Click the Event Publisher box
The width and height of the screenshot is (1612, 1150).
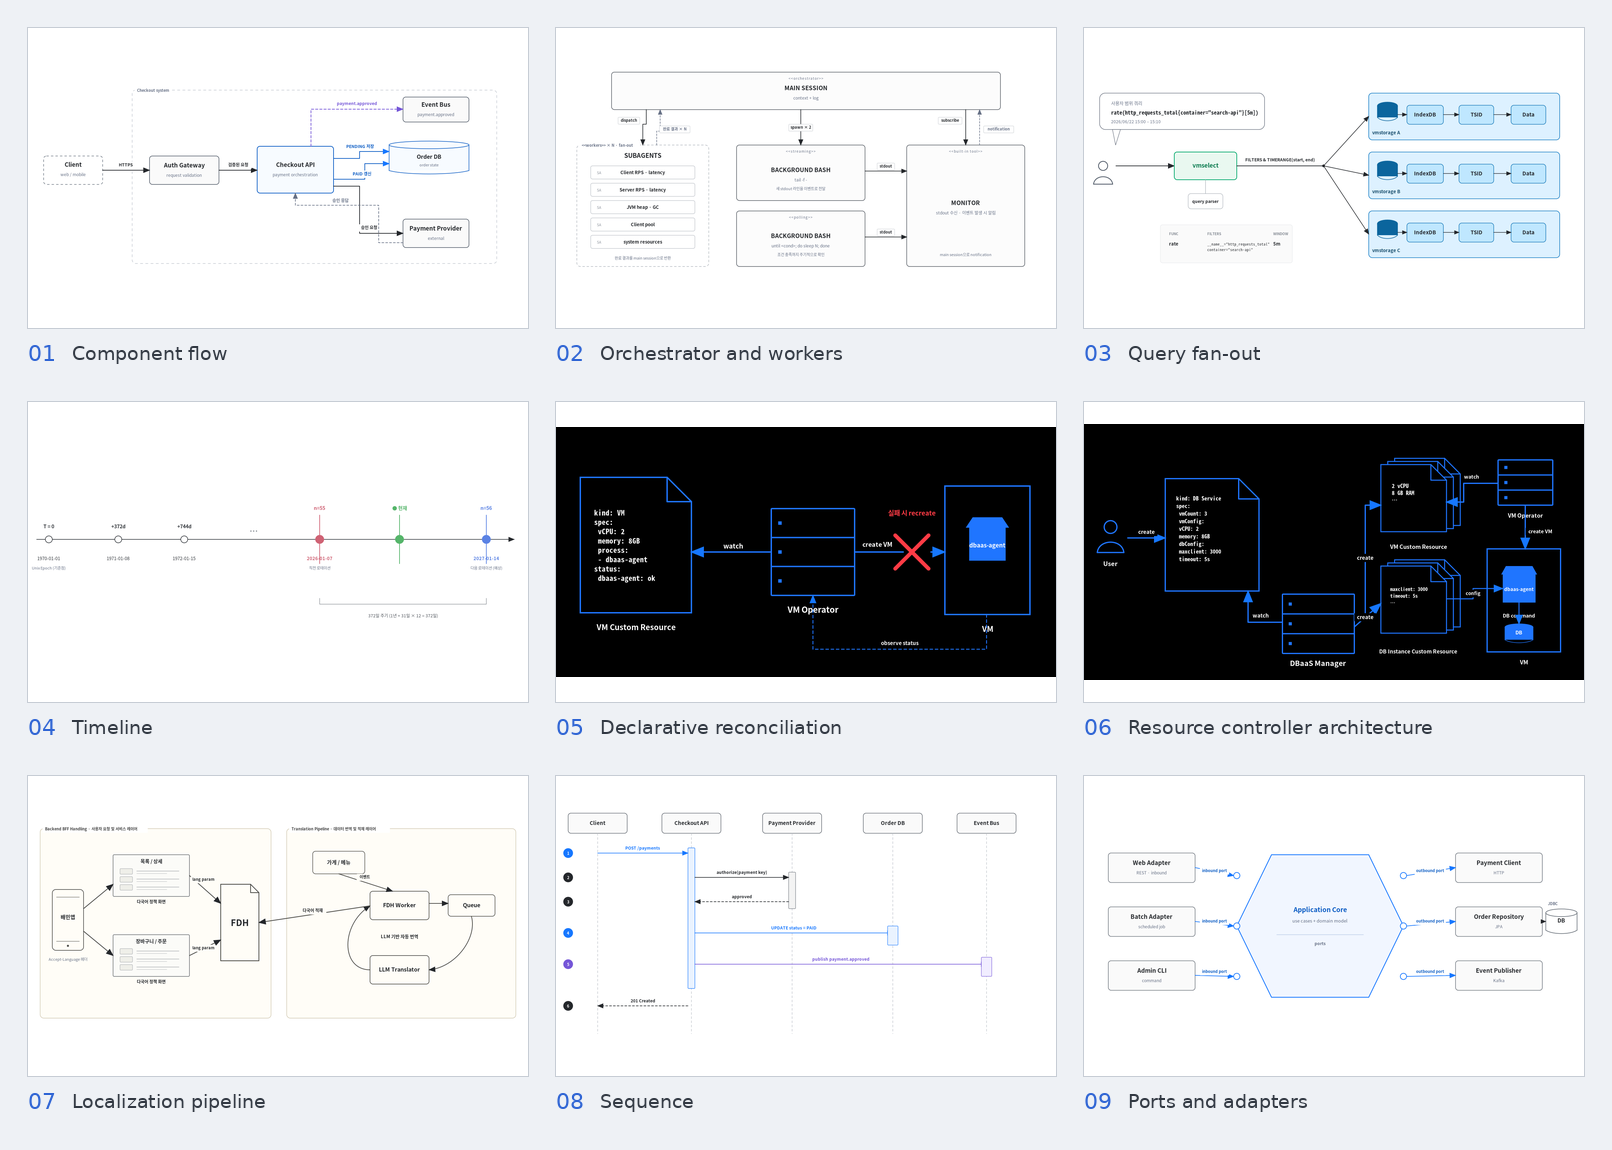pyautogui.click(x=1498, y=975)
